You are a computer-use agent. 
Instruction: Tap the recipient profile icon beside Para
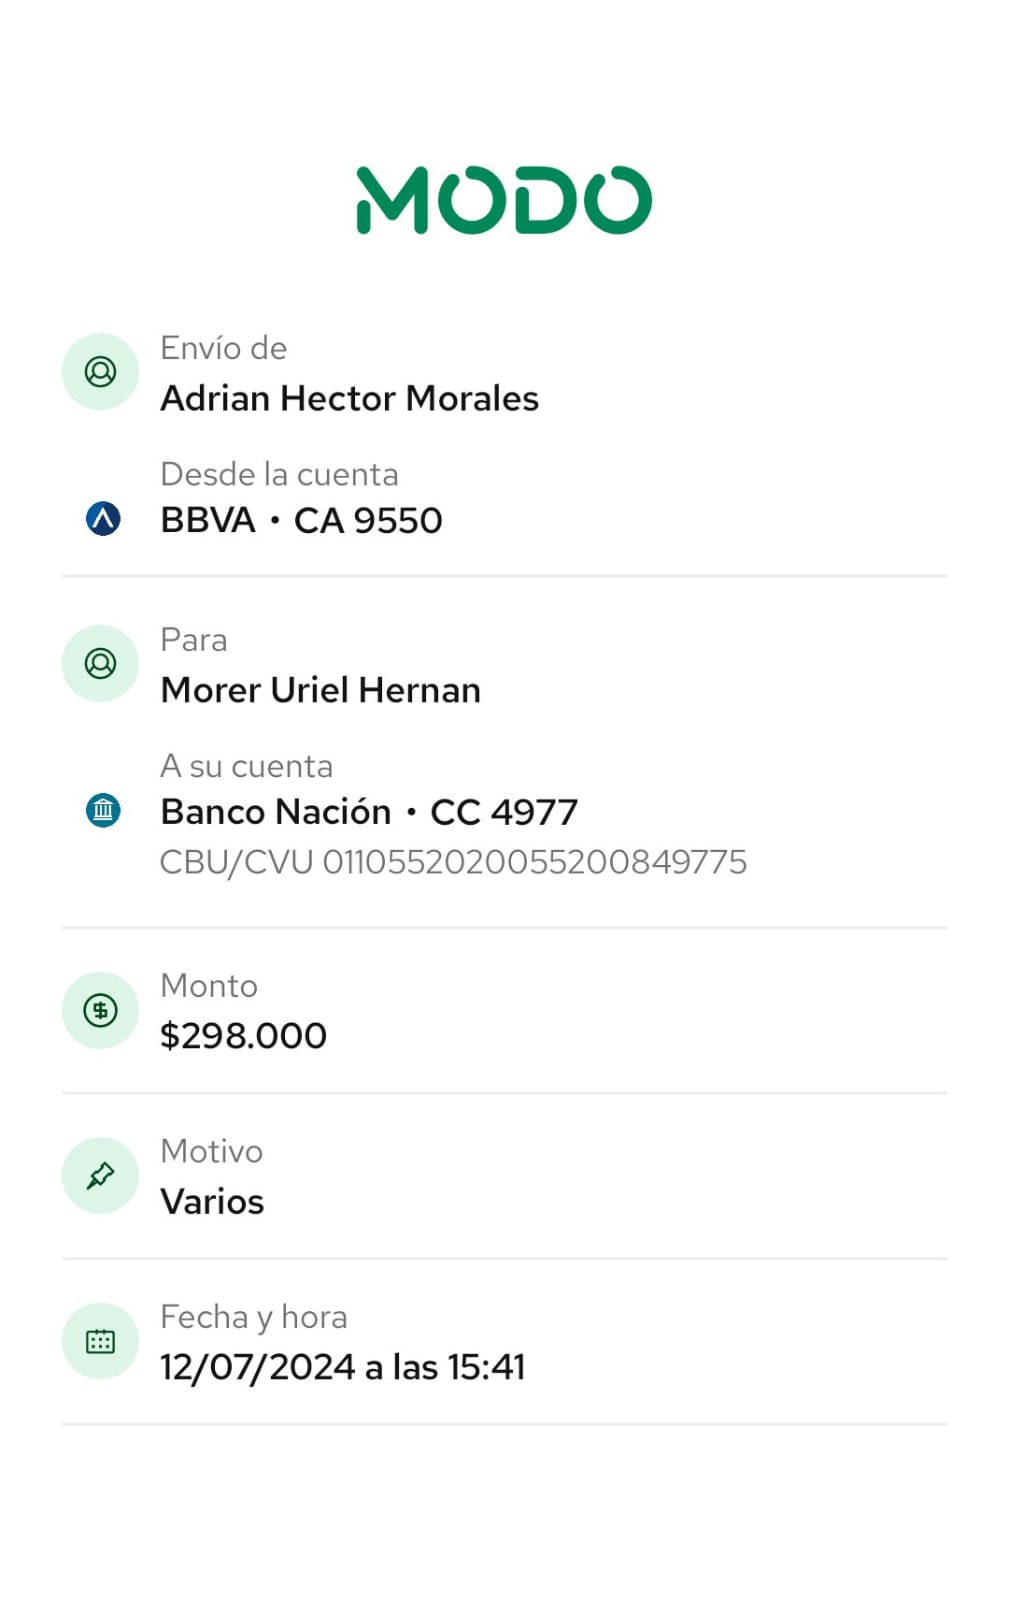tap(100, 664)
